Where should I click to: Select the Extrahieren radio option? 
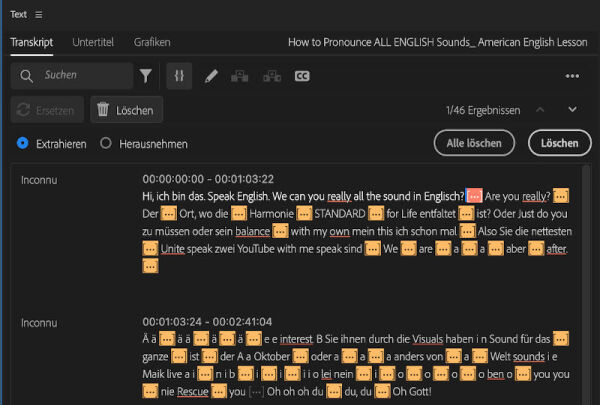point(23,143)
